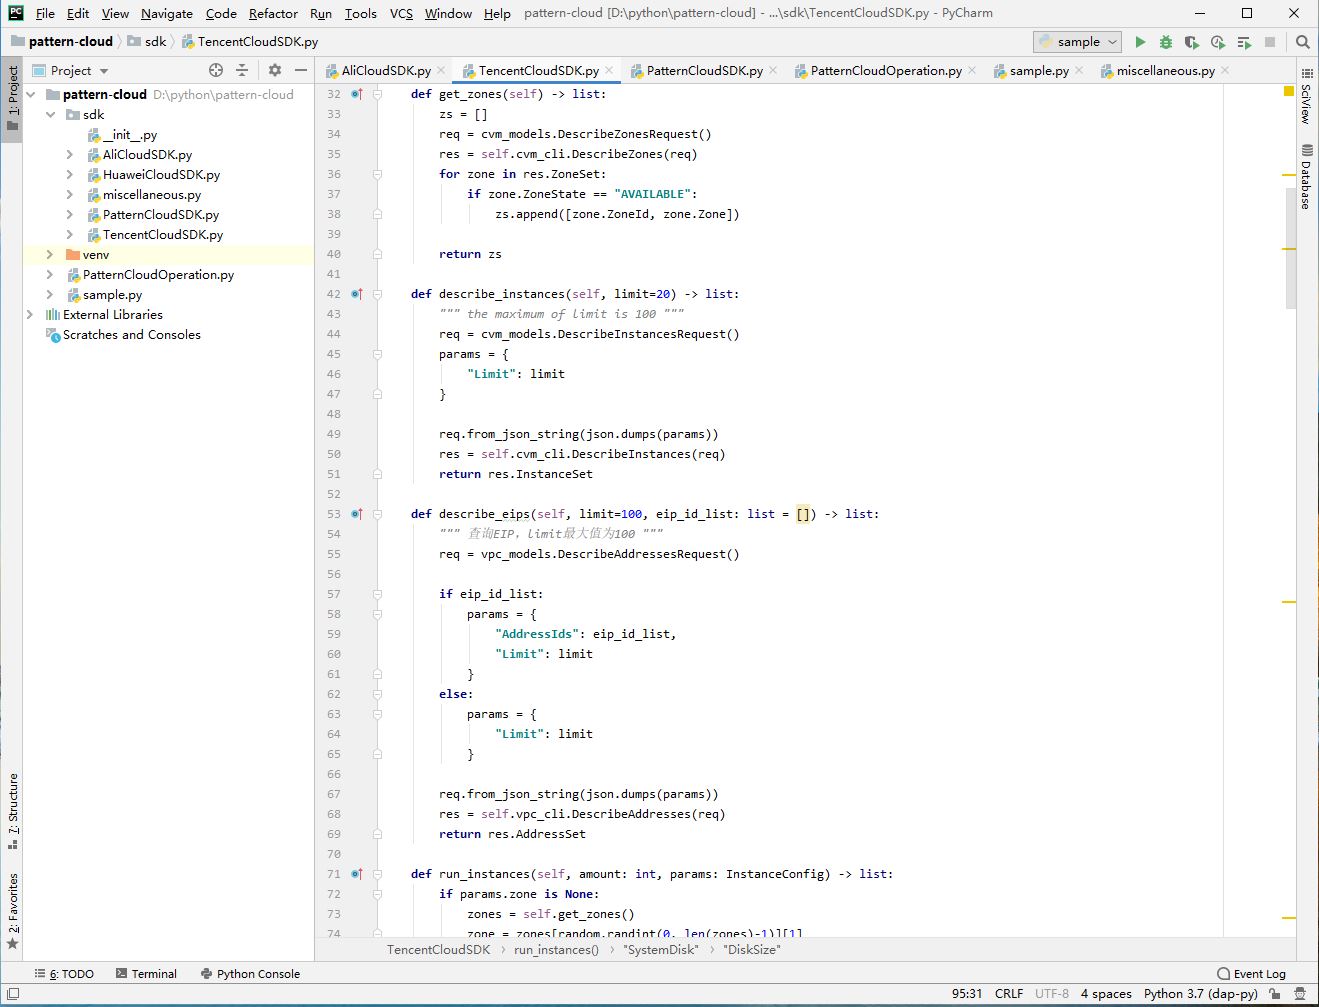Close the PatternCloudSDK.py tab
The width and height of the screenshot is (1319, 1007).
pyautogui.click(x=773, y=70)
